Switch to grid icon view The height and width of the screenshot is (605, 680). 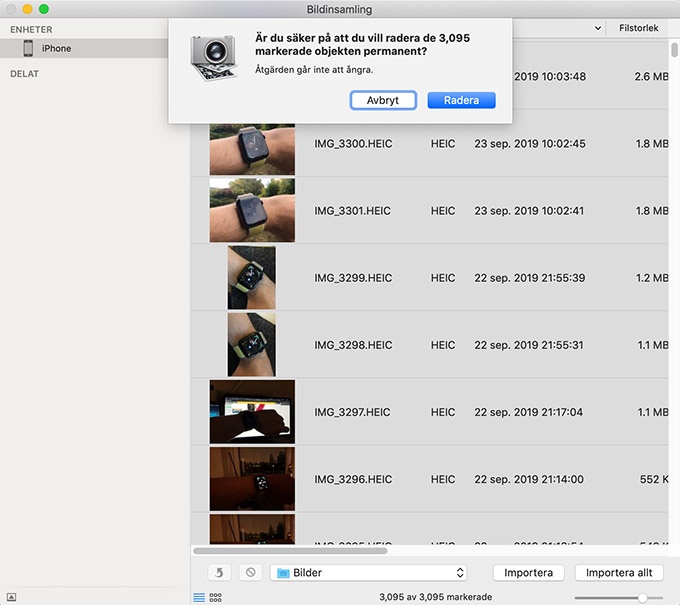click(215, 597)
